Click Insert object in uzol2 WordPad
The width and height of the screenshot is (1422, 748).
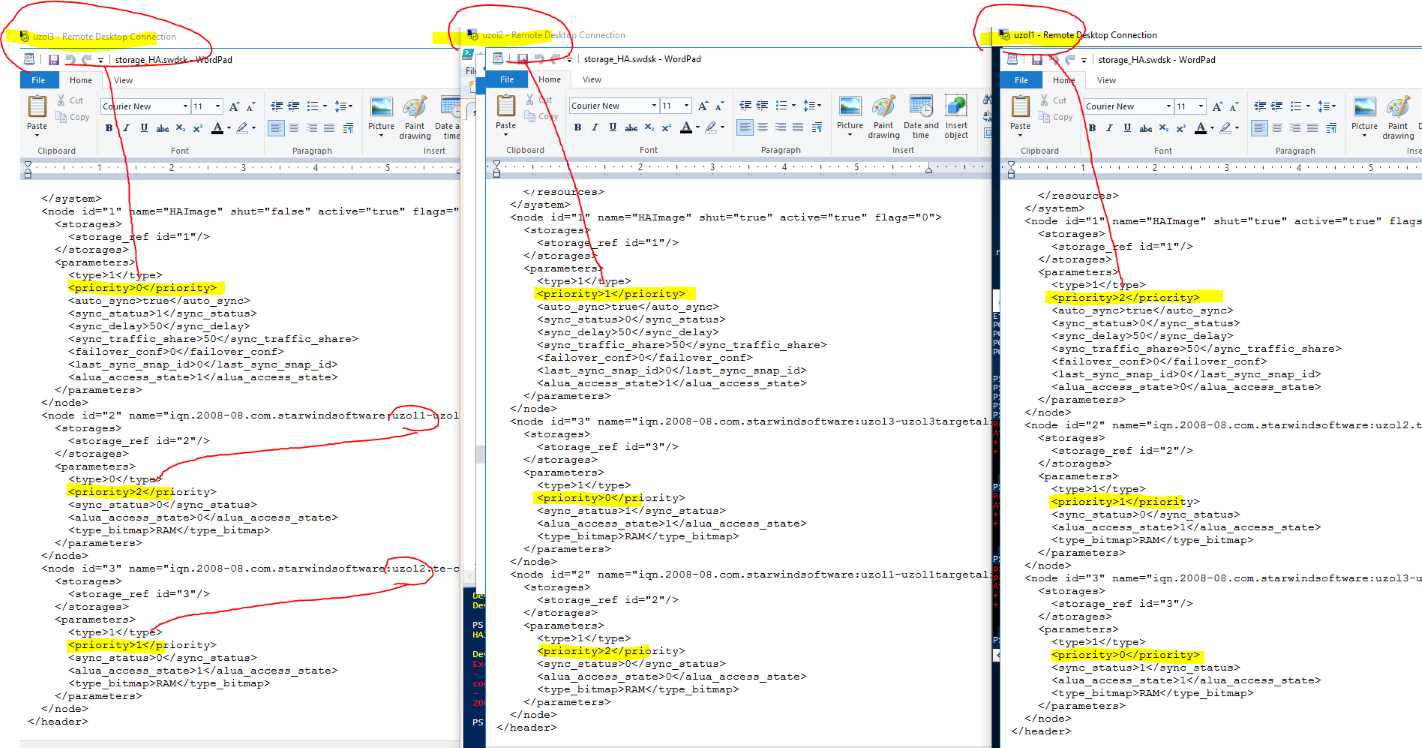[x=956, y=117]
